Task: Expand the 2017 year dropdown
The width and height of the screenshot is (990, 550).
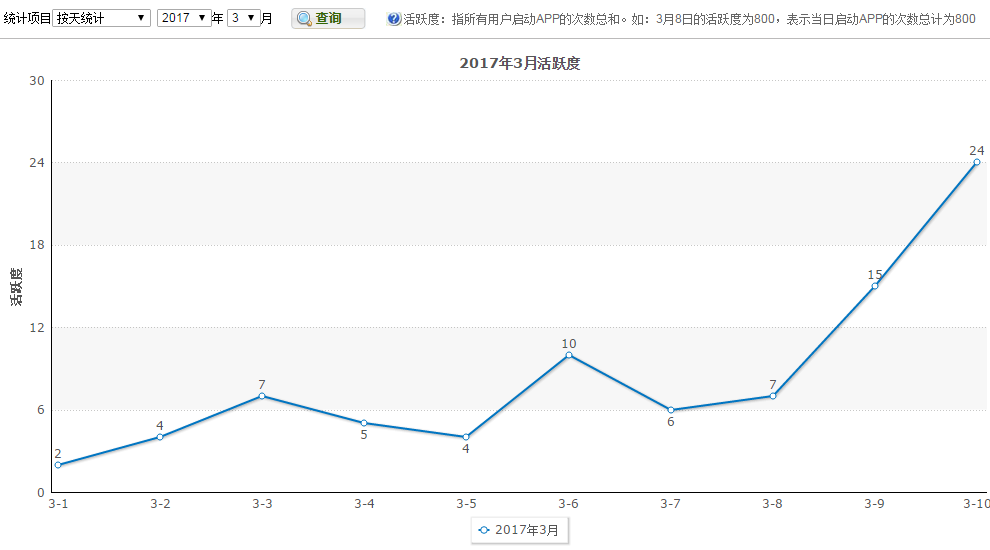Action: click(x=183, y=18)
